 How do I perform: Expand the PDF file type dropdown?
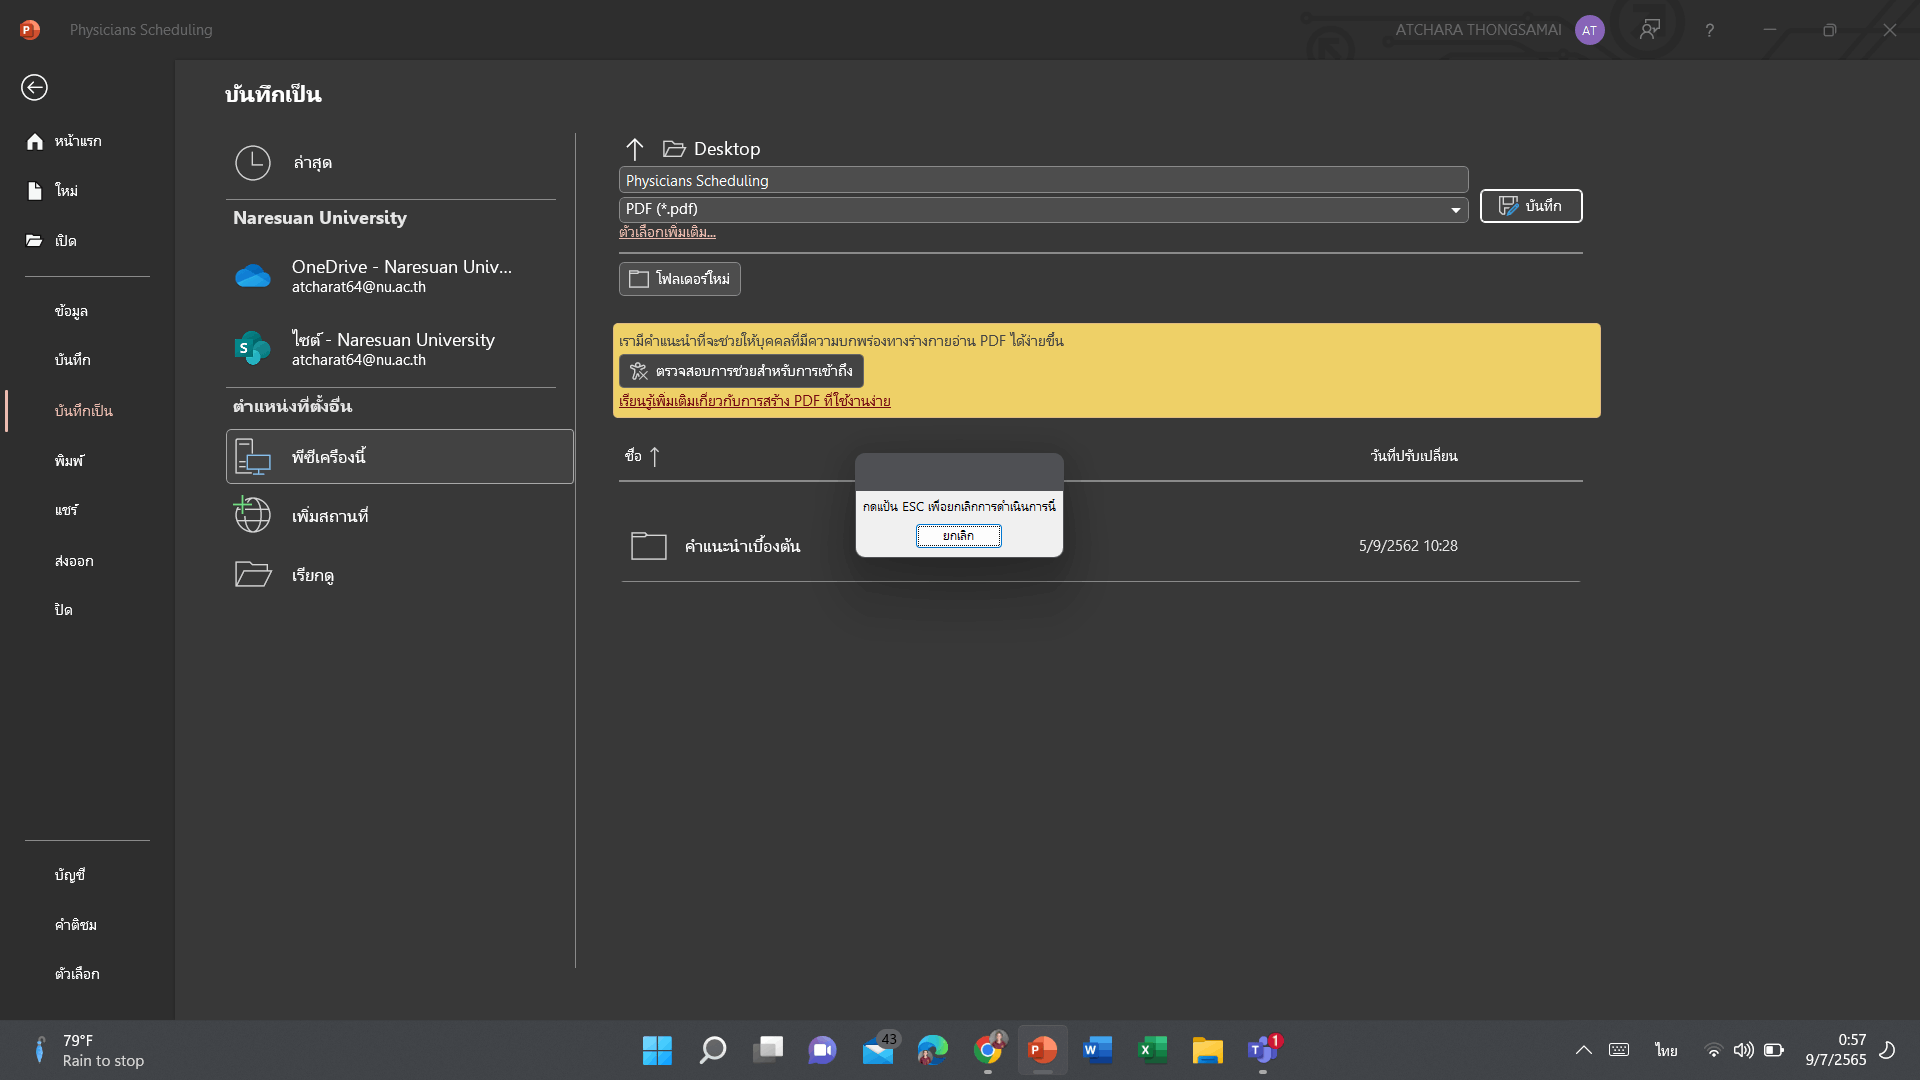point(1455,210)
